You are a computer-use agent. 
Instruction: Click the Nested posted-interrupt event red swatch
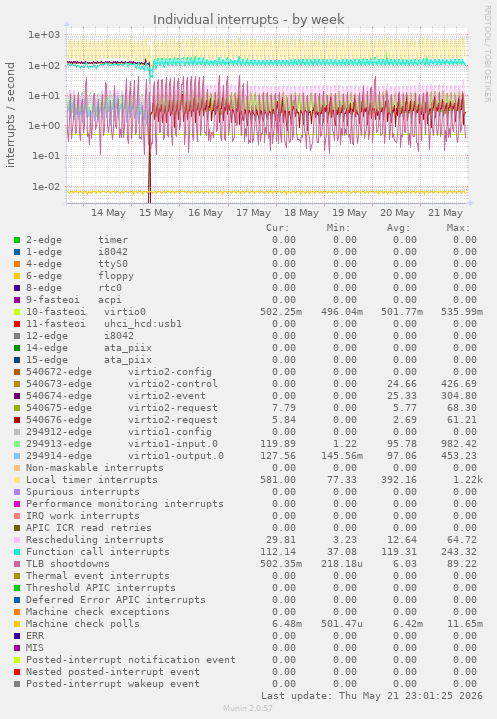pos(17,672)
